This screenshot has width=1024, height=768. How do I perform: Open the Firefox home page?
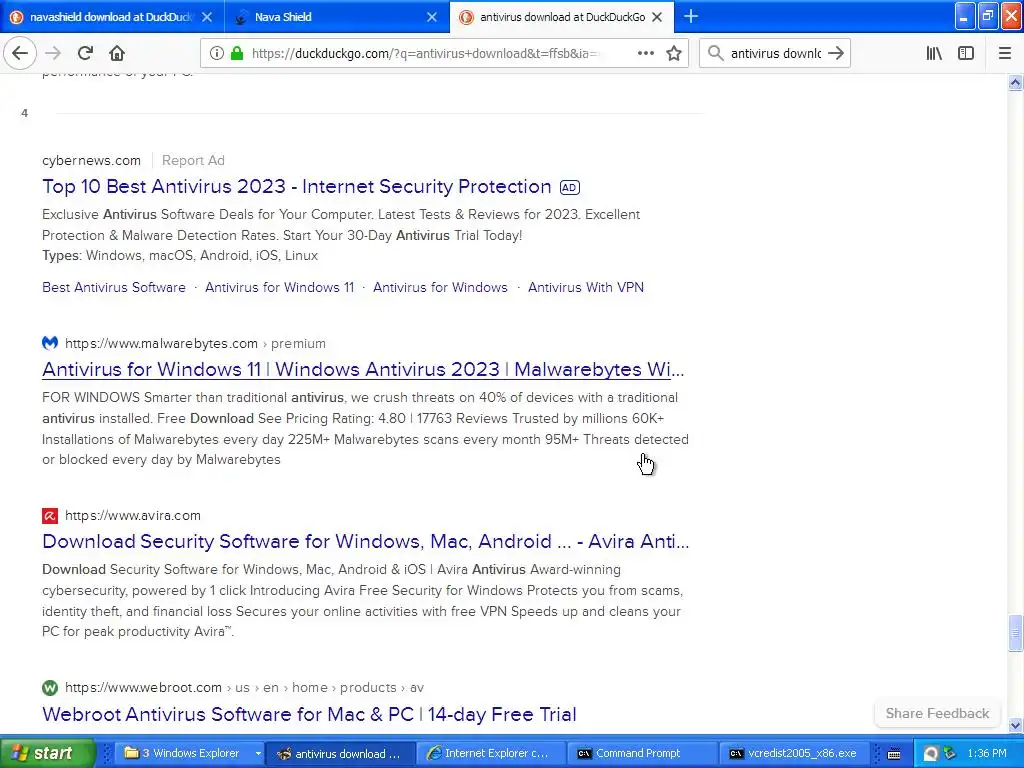click(117, 53)
